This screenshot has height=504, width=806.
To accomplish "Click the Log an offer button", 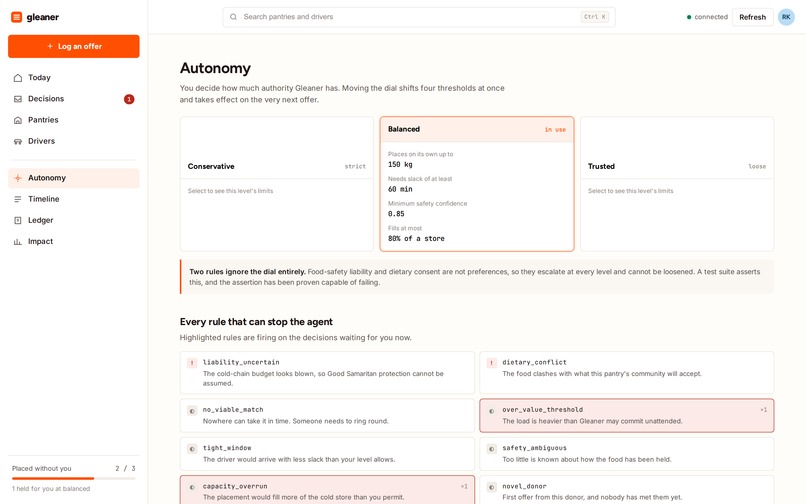I will pyautogui.click(x=74, y=46).
